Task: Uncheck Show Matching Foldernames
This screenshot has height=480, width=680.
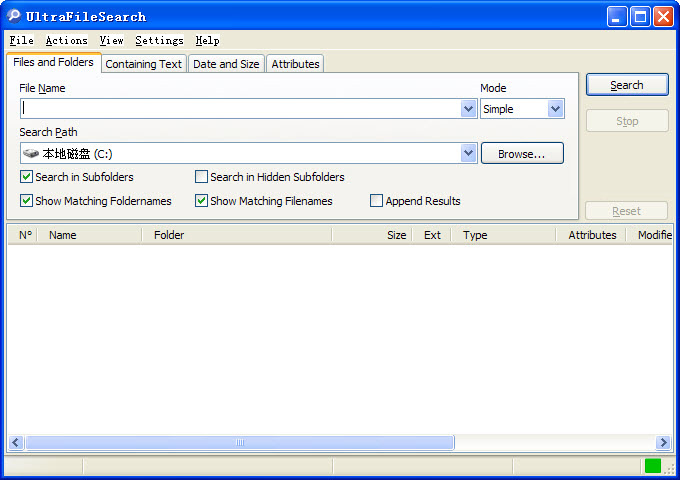Action: 27,201
